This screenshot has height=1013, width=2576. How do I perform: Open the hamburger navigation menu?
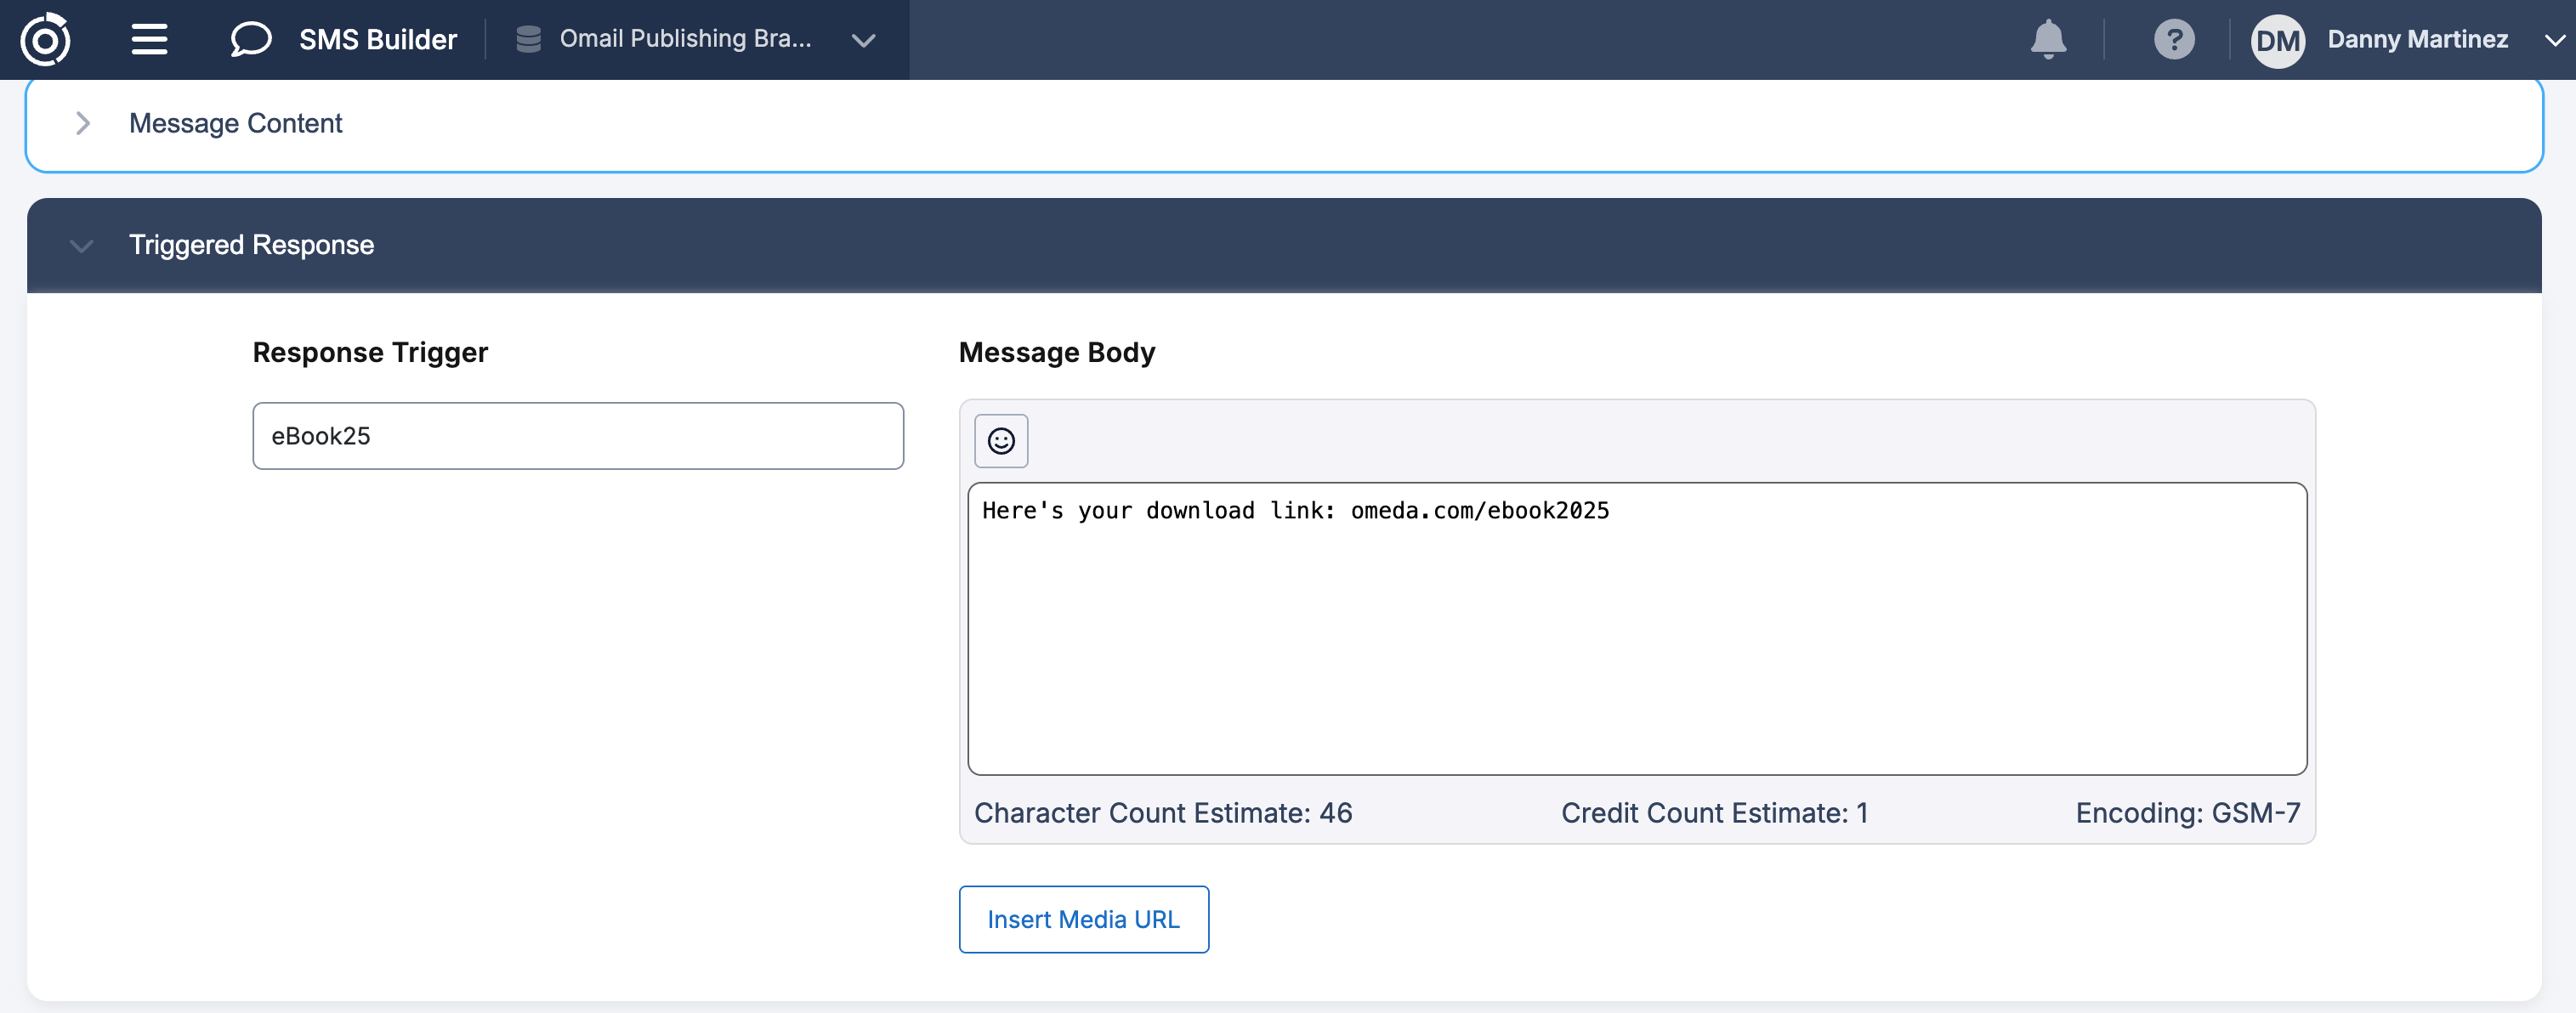149,40
